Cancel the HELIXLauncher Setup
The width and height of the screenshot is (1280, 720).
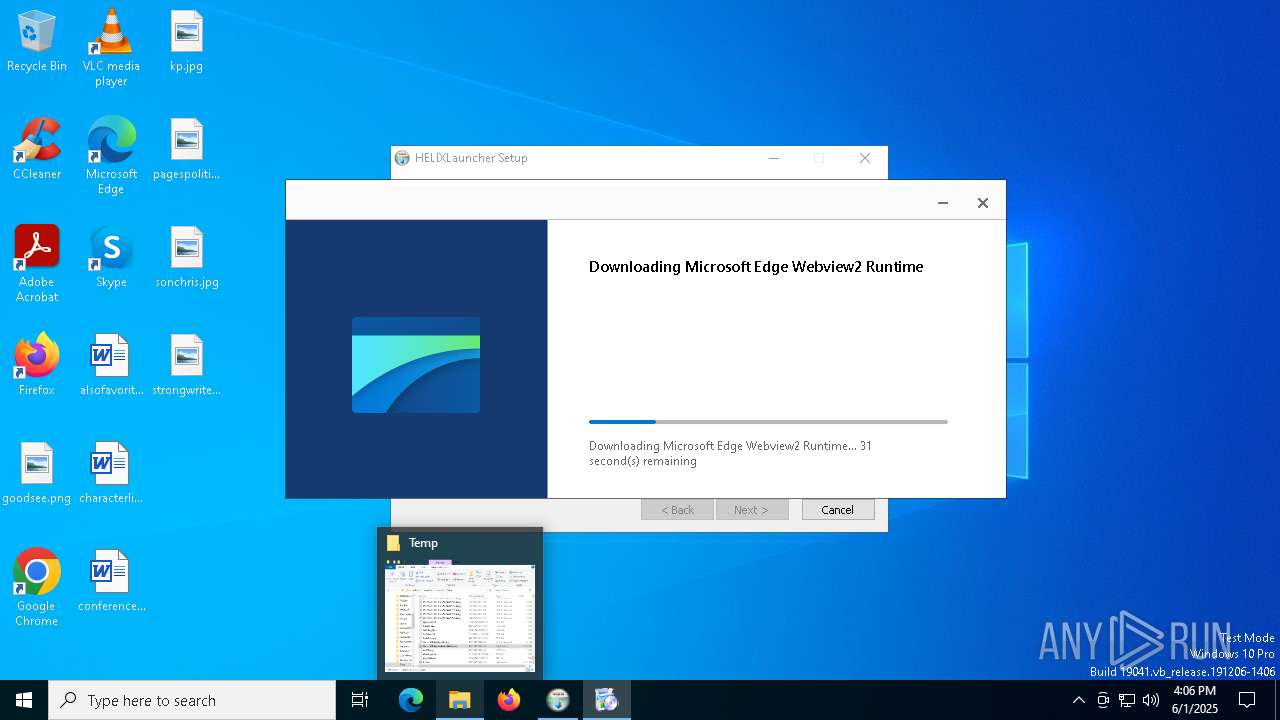click(x=838, y=510)
